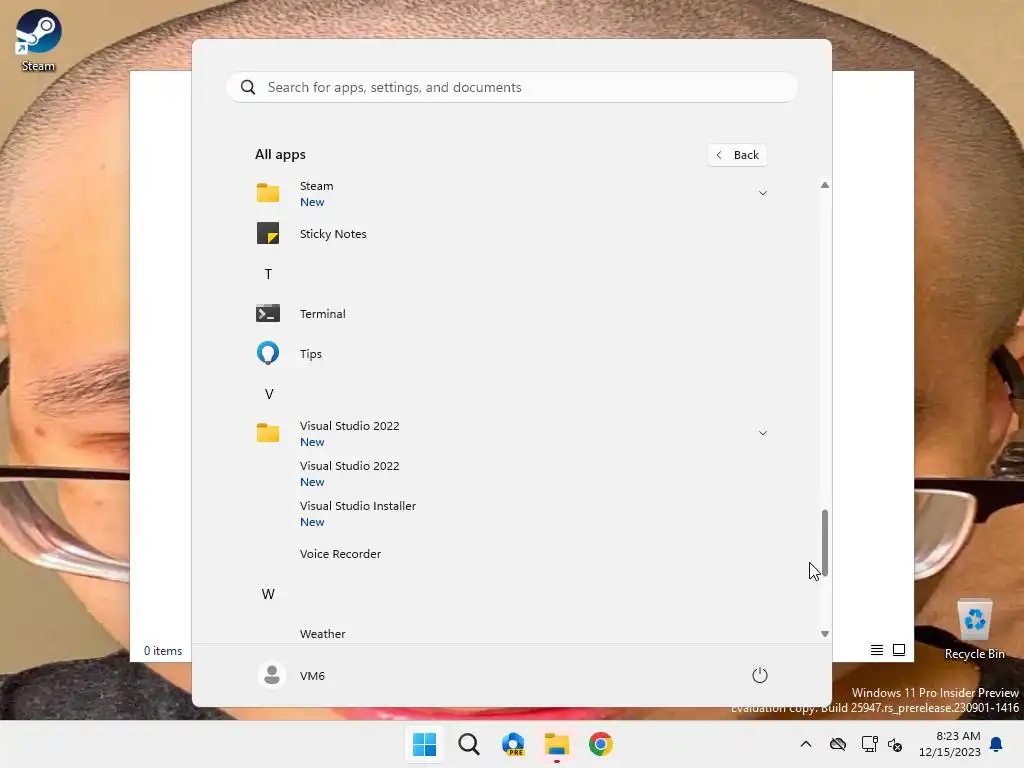Image resolution: width=1024 pixels, height=768 pixels.
Task: Open the network tray icon
Action: 869,744
